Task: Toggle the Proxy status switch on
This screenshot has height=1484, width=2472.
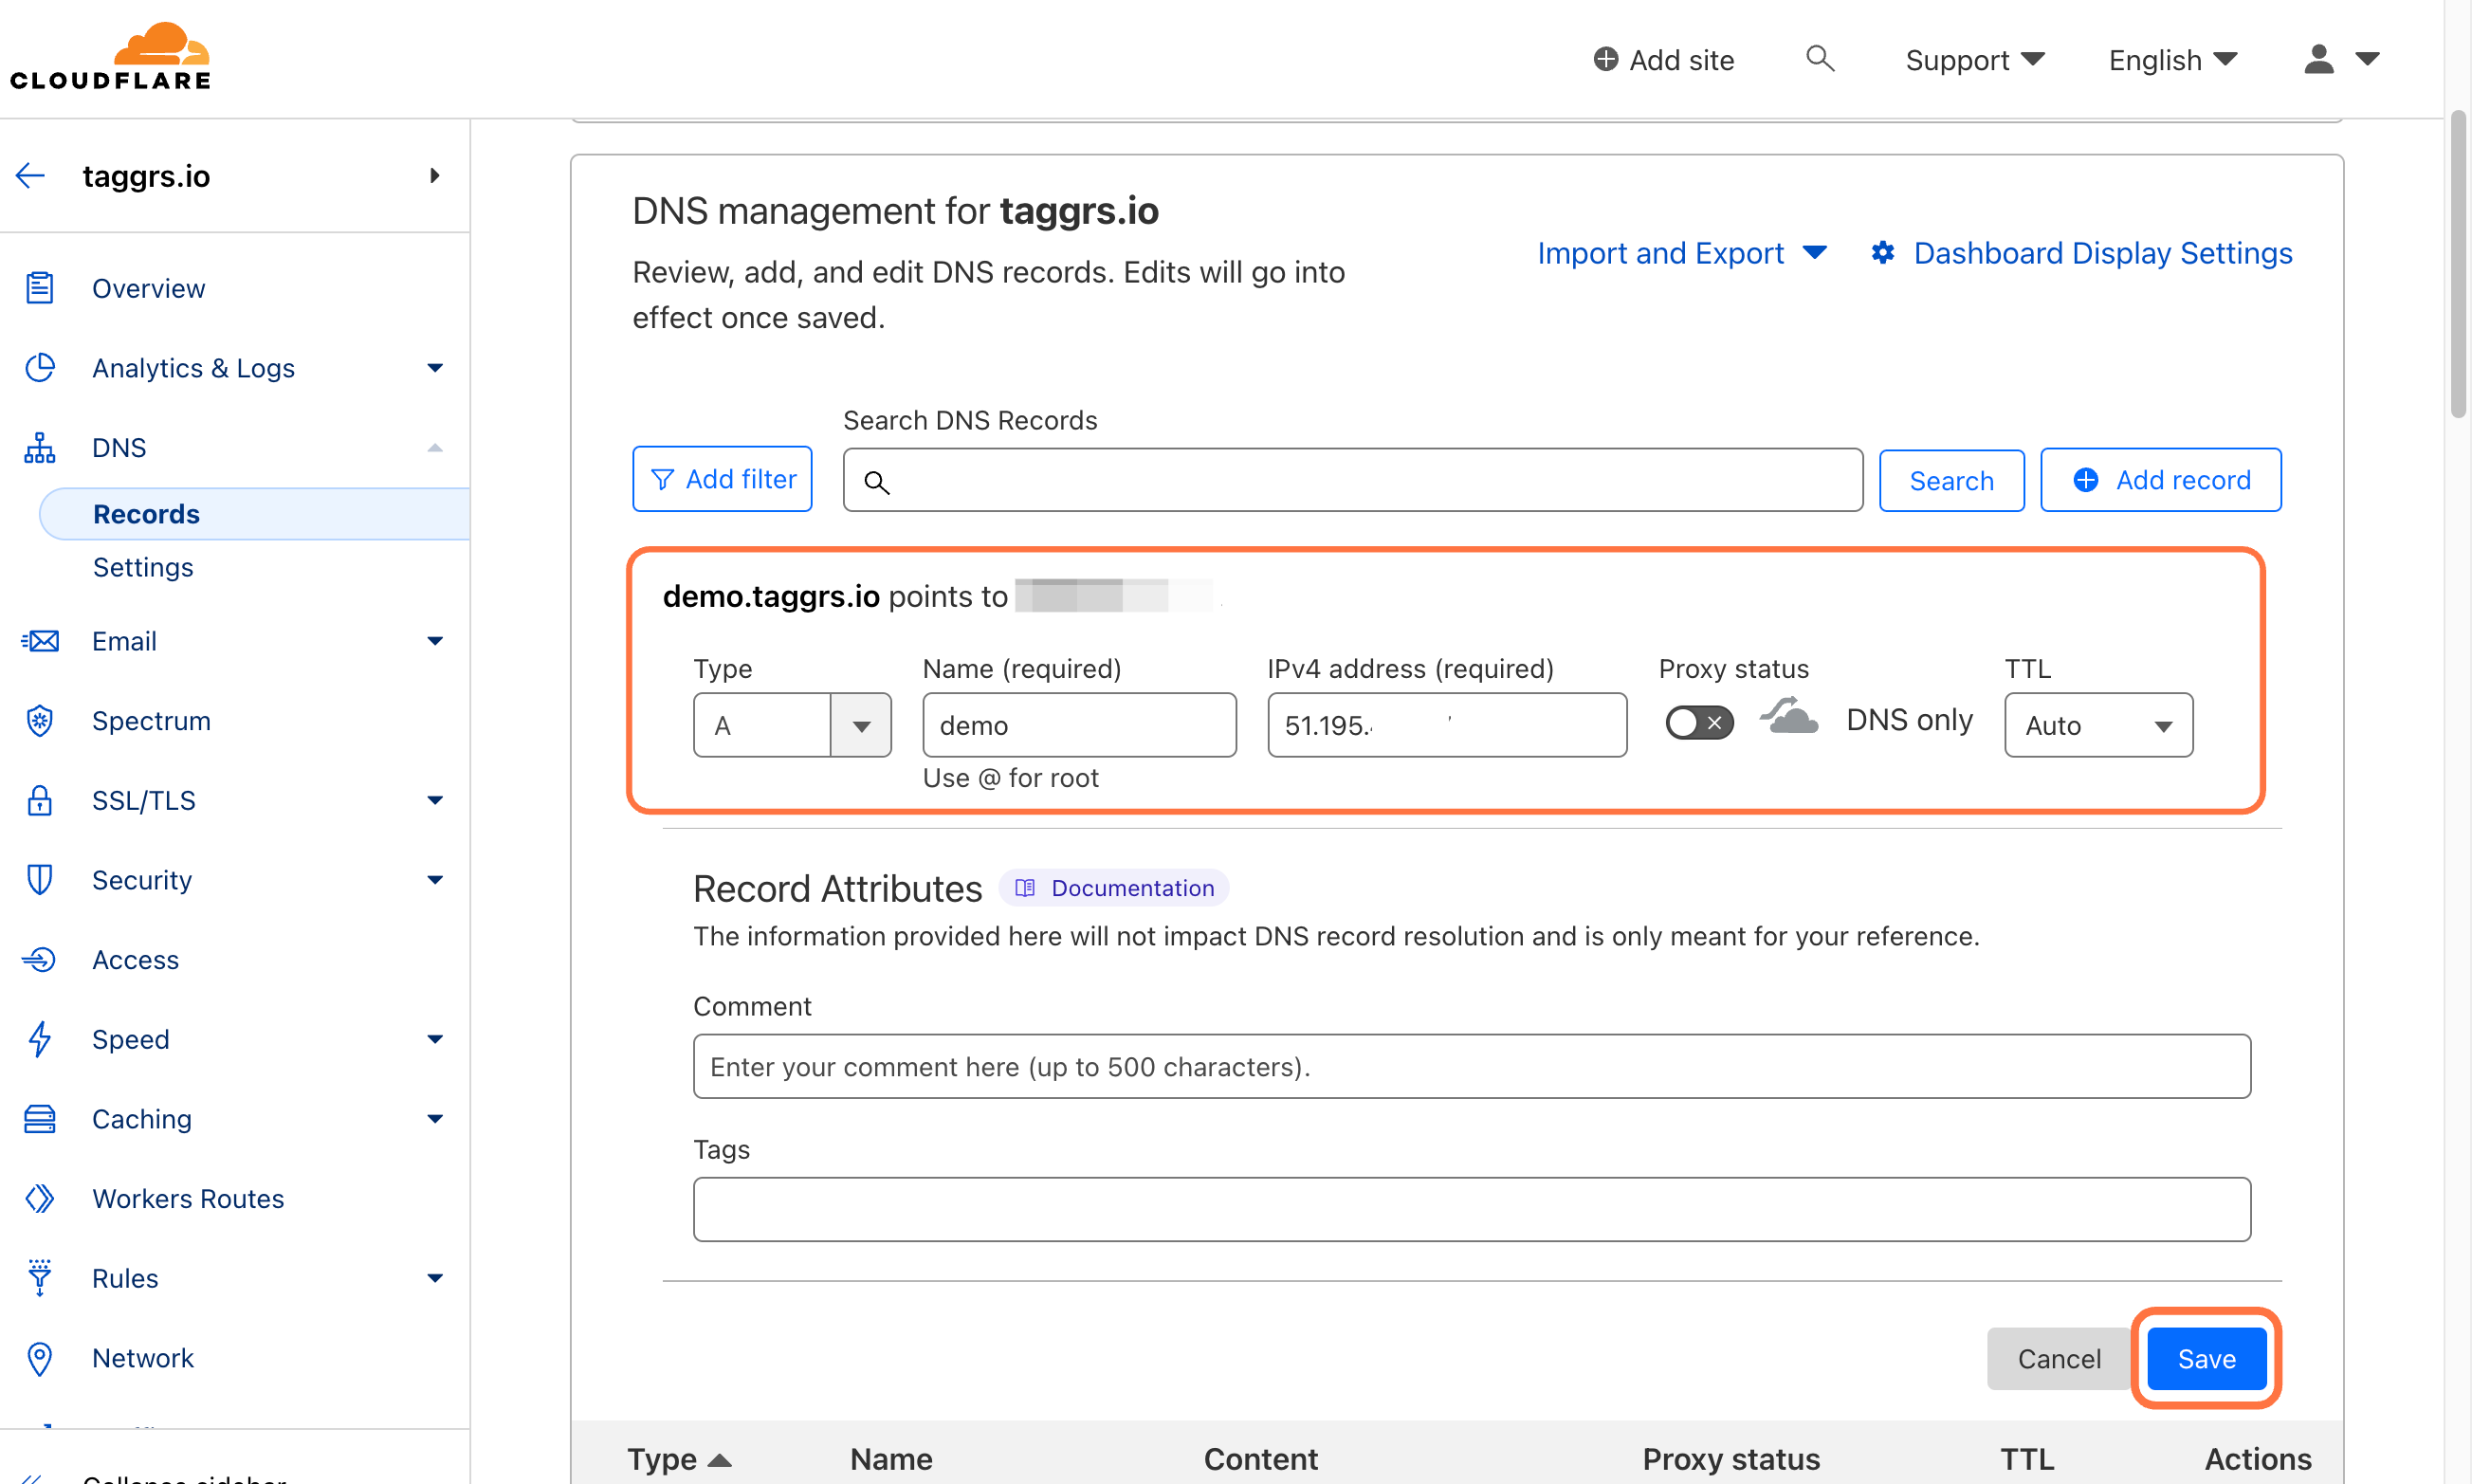Action: click(x=1699, y=722)
